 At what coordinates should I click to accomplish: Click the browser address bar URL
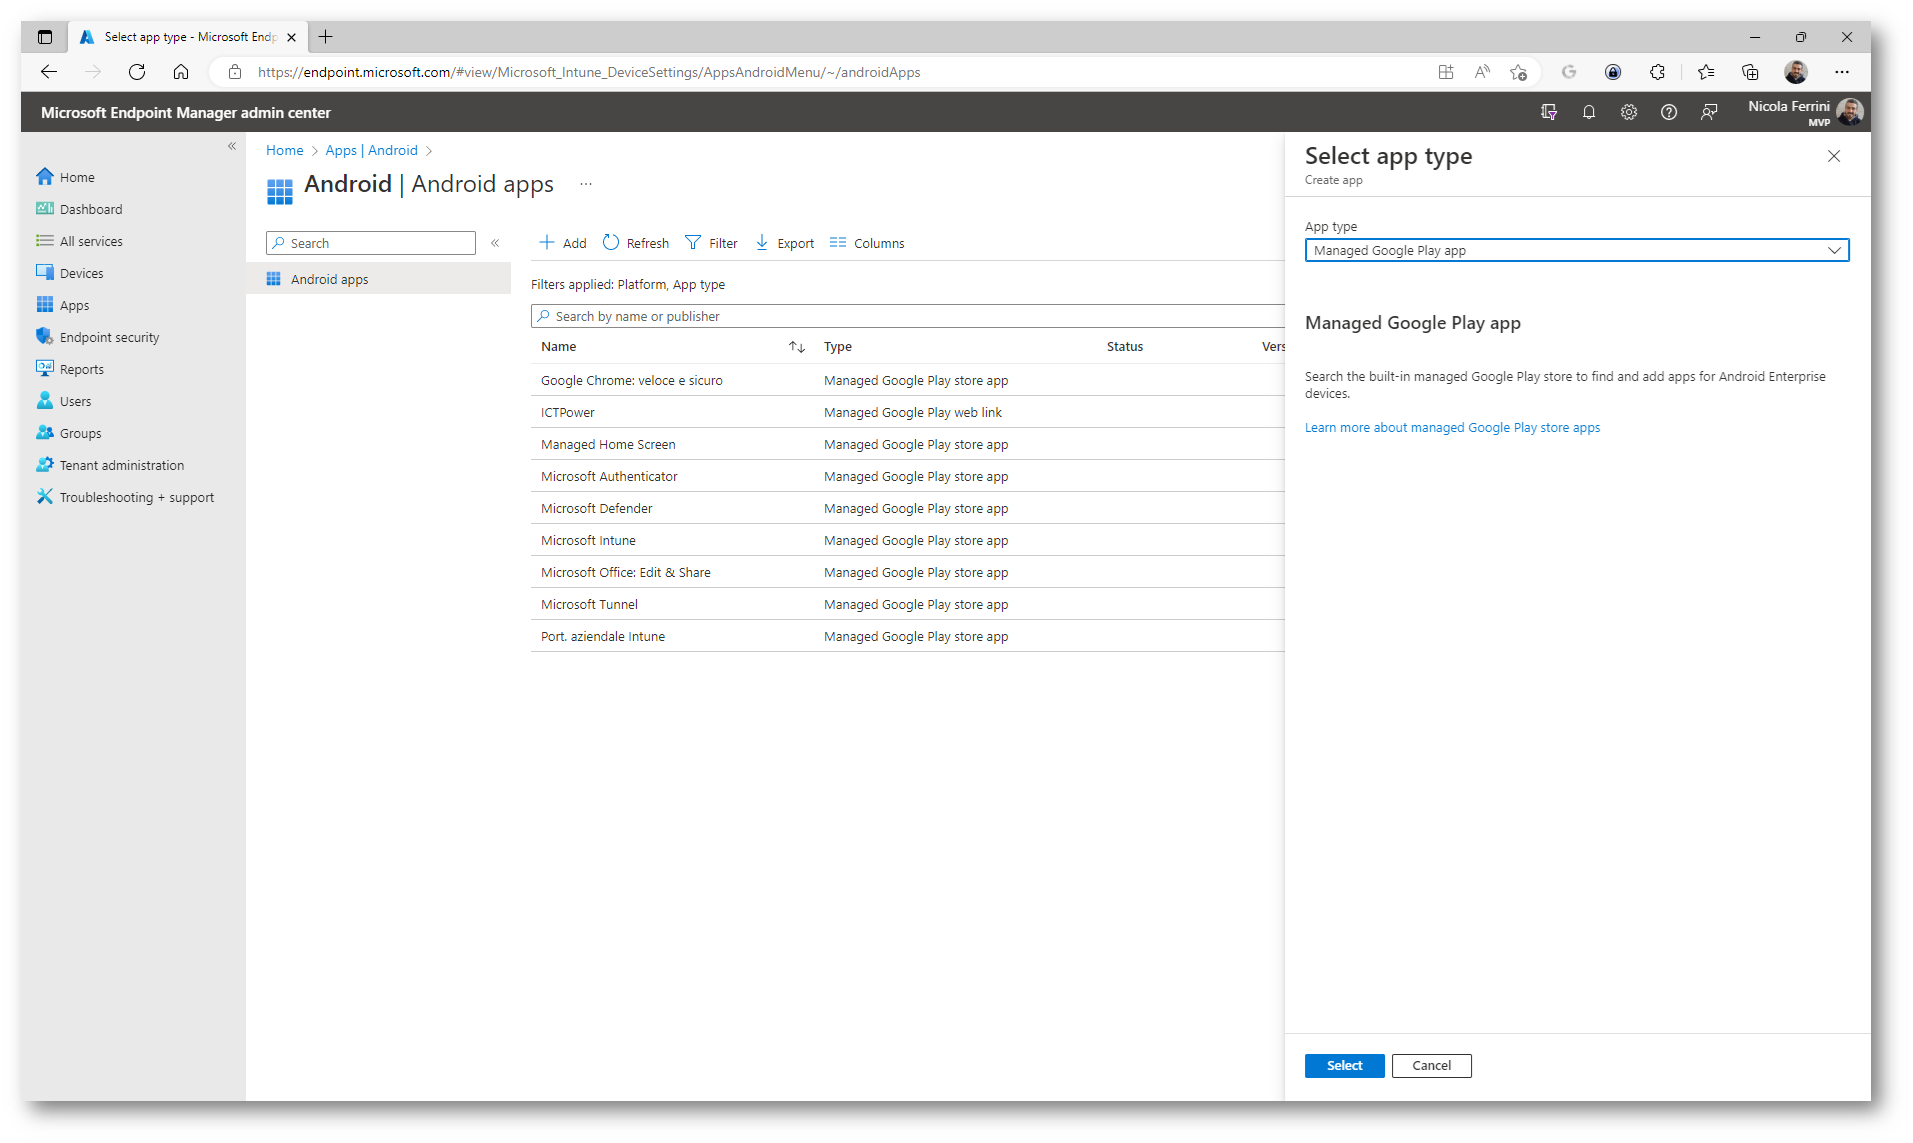click(x=589, y=72)
